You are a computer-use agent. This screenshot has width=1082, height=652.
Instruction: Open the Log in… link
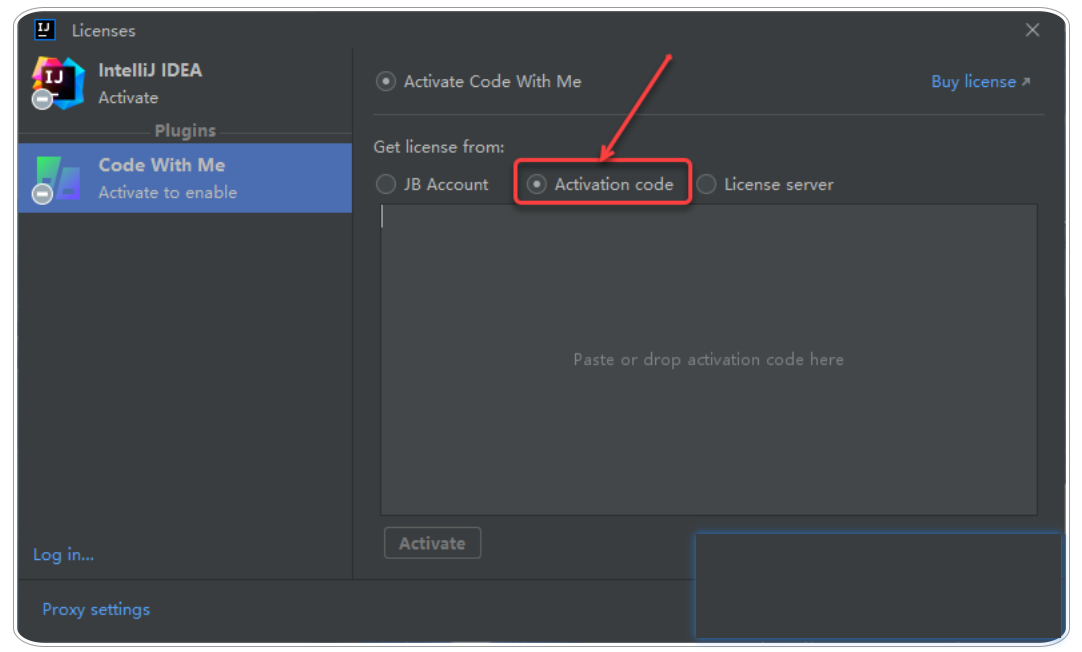(63, 555)
